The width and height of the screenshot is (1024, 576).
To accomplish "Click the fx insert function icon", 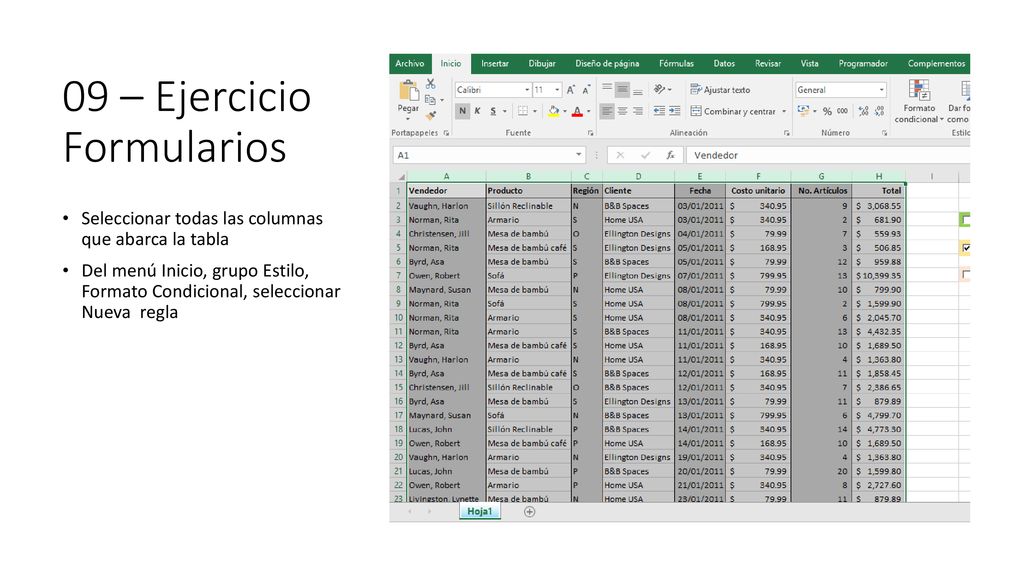I will (x=670, y=155).
